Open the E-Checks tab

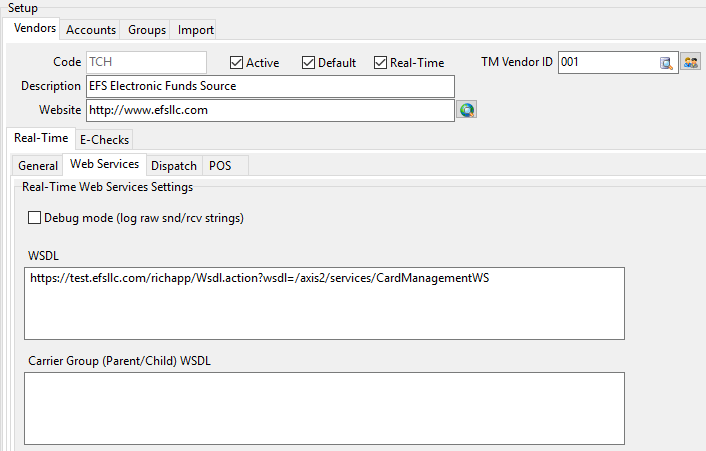104,140
